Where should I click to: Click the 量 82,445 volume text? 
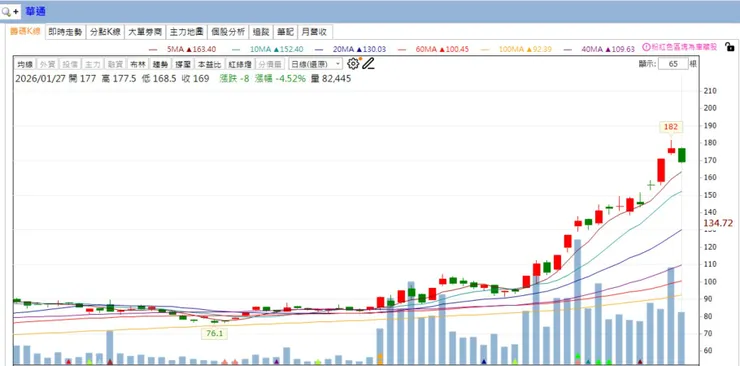(x=331, y=79)
